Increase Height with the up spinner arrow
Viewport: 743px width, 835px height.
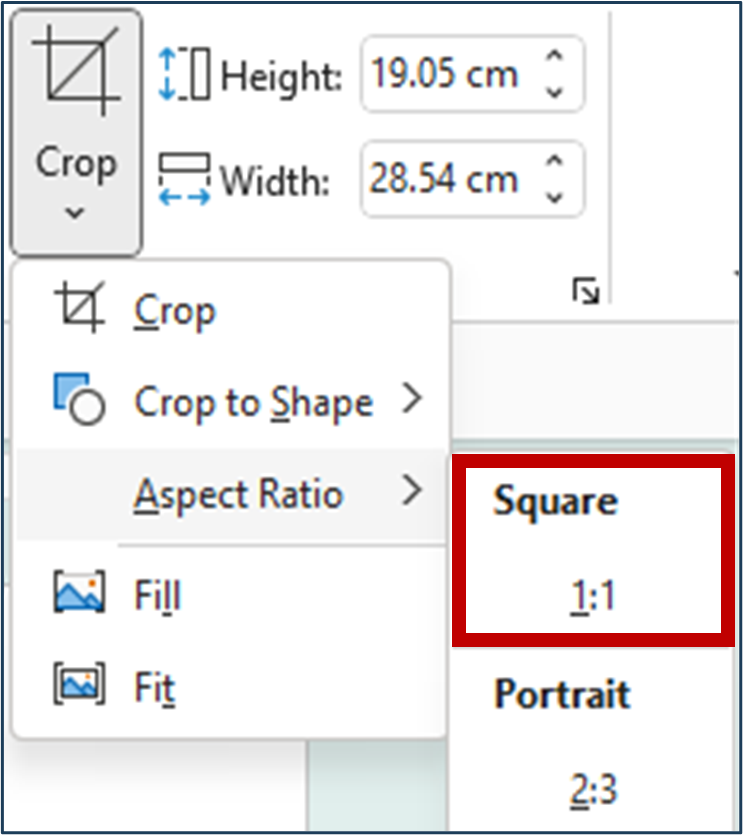point(554,56)
